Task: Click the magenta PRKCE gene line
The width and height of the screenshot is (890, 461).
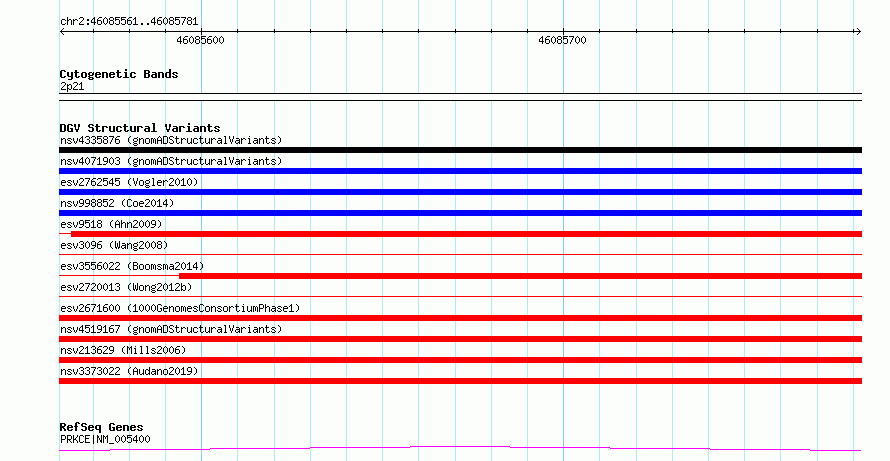Action: coord(460,449)
